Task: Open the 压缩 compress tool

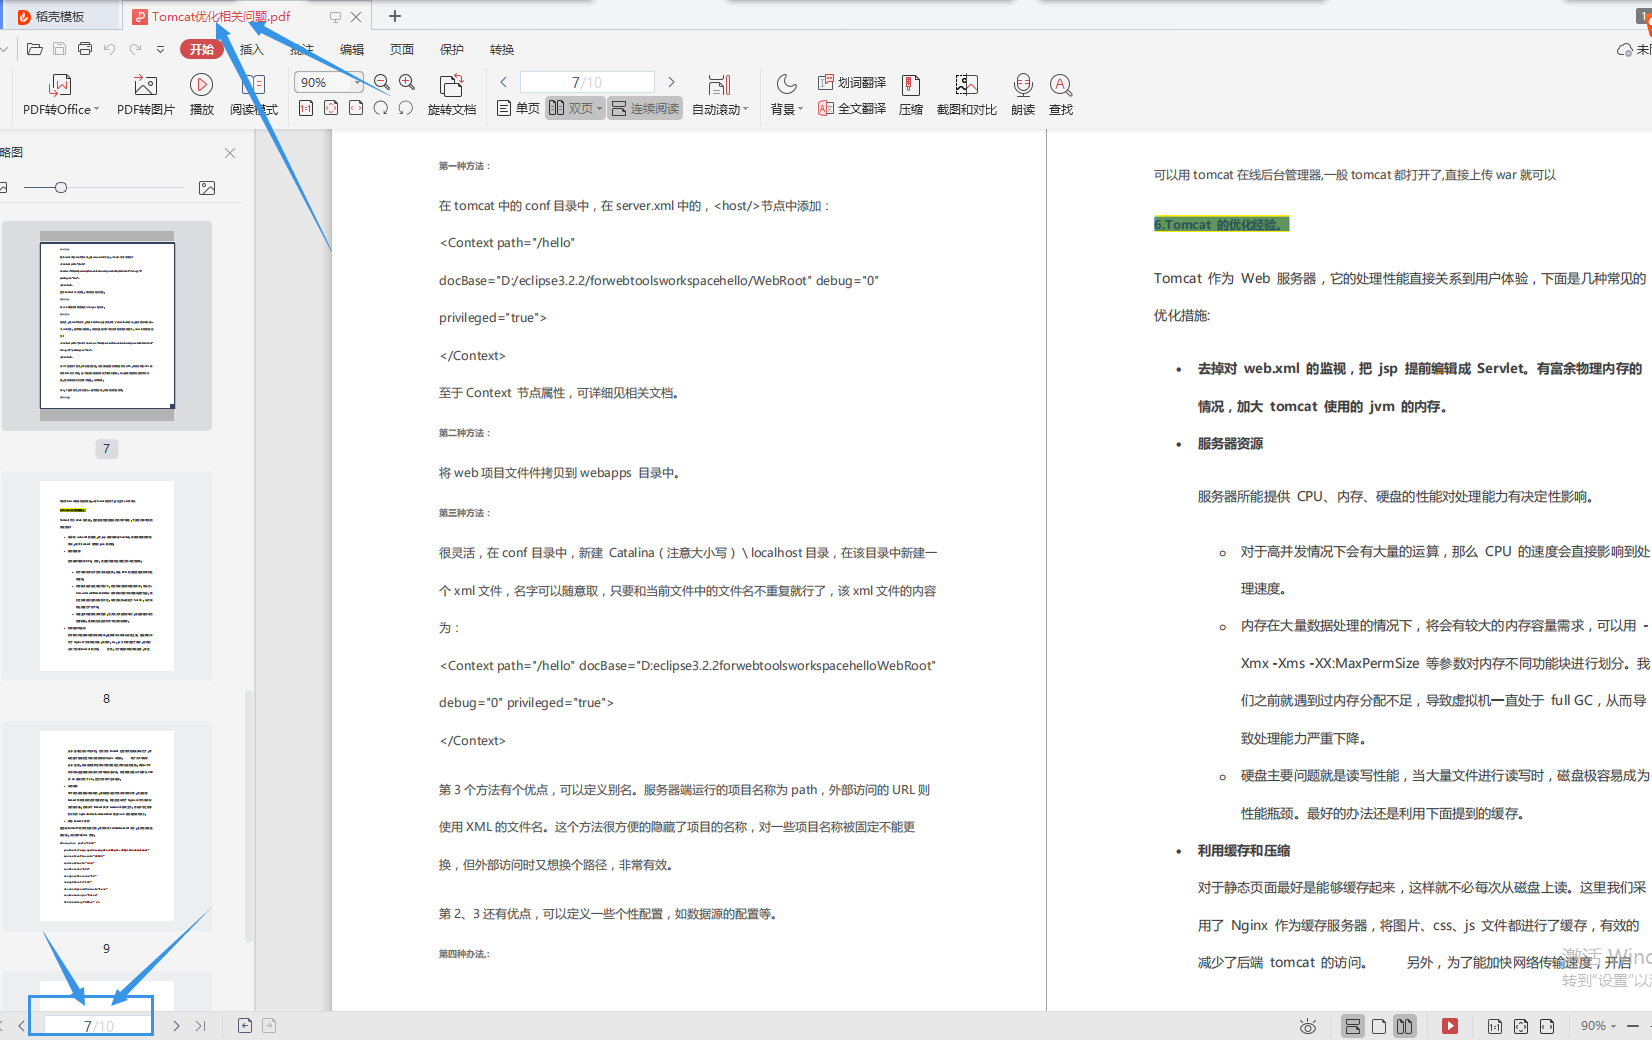Action: (911, 95)
